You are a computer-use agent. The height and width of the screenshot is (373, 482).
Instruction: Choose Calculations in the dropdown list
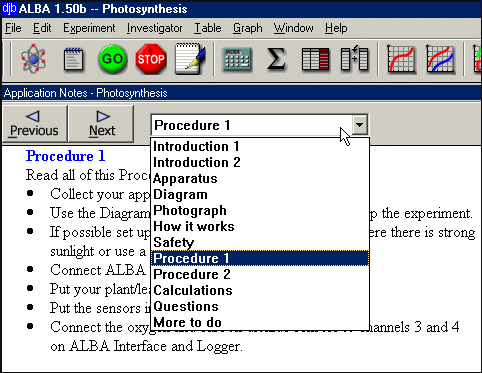pyautogui.click(x=260, y=290)
